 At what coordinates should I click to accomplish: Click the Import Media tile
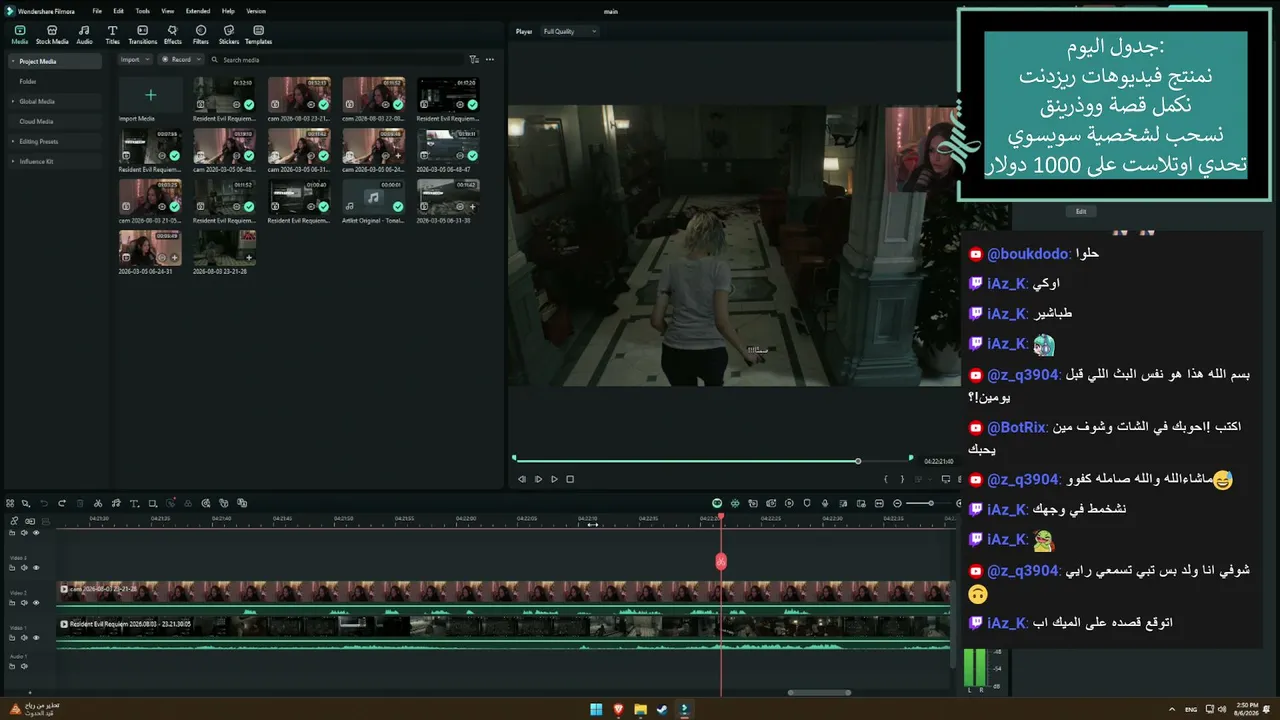click(x=150, y=97)
